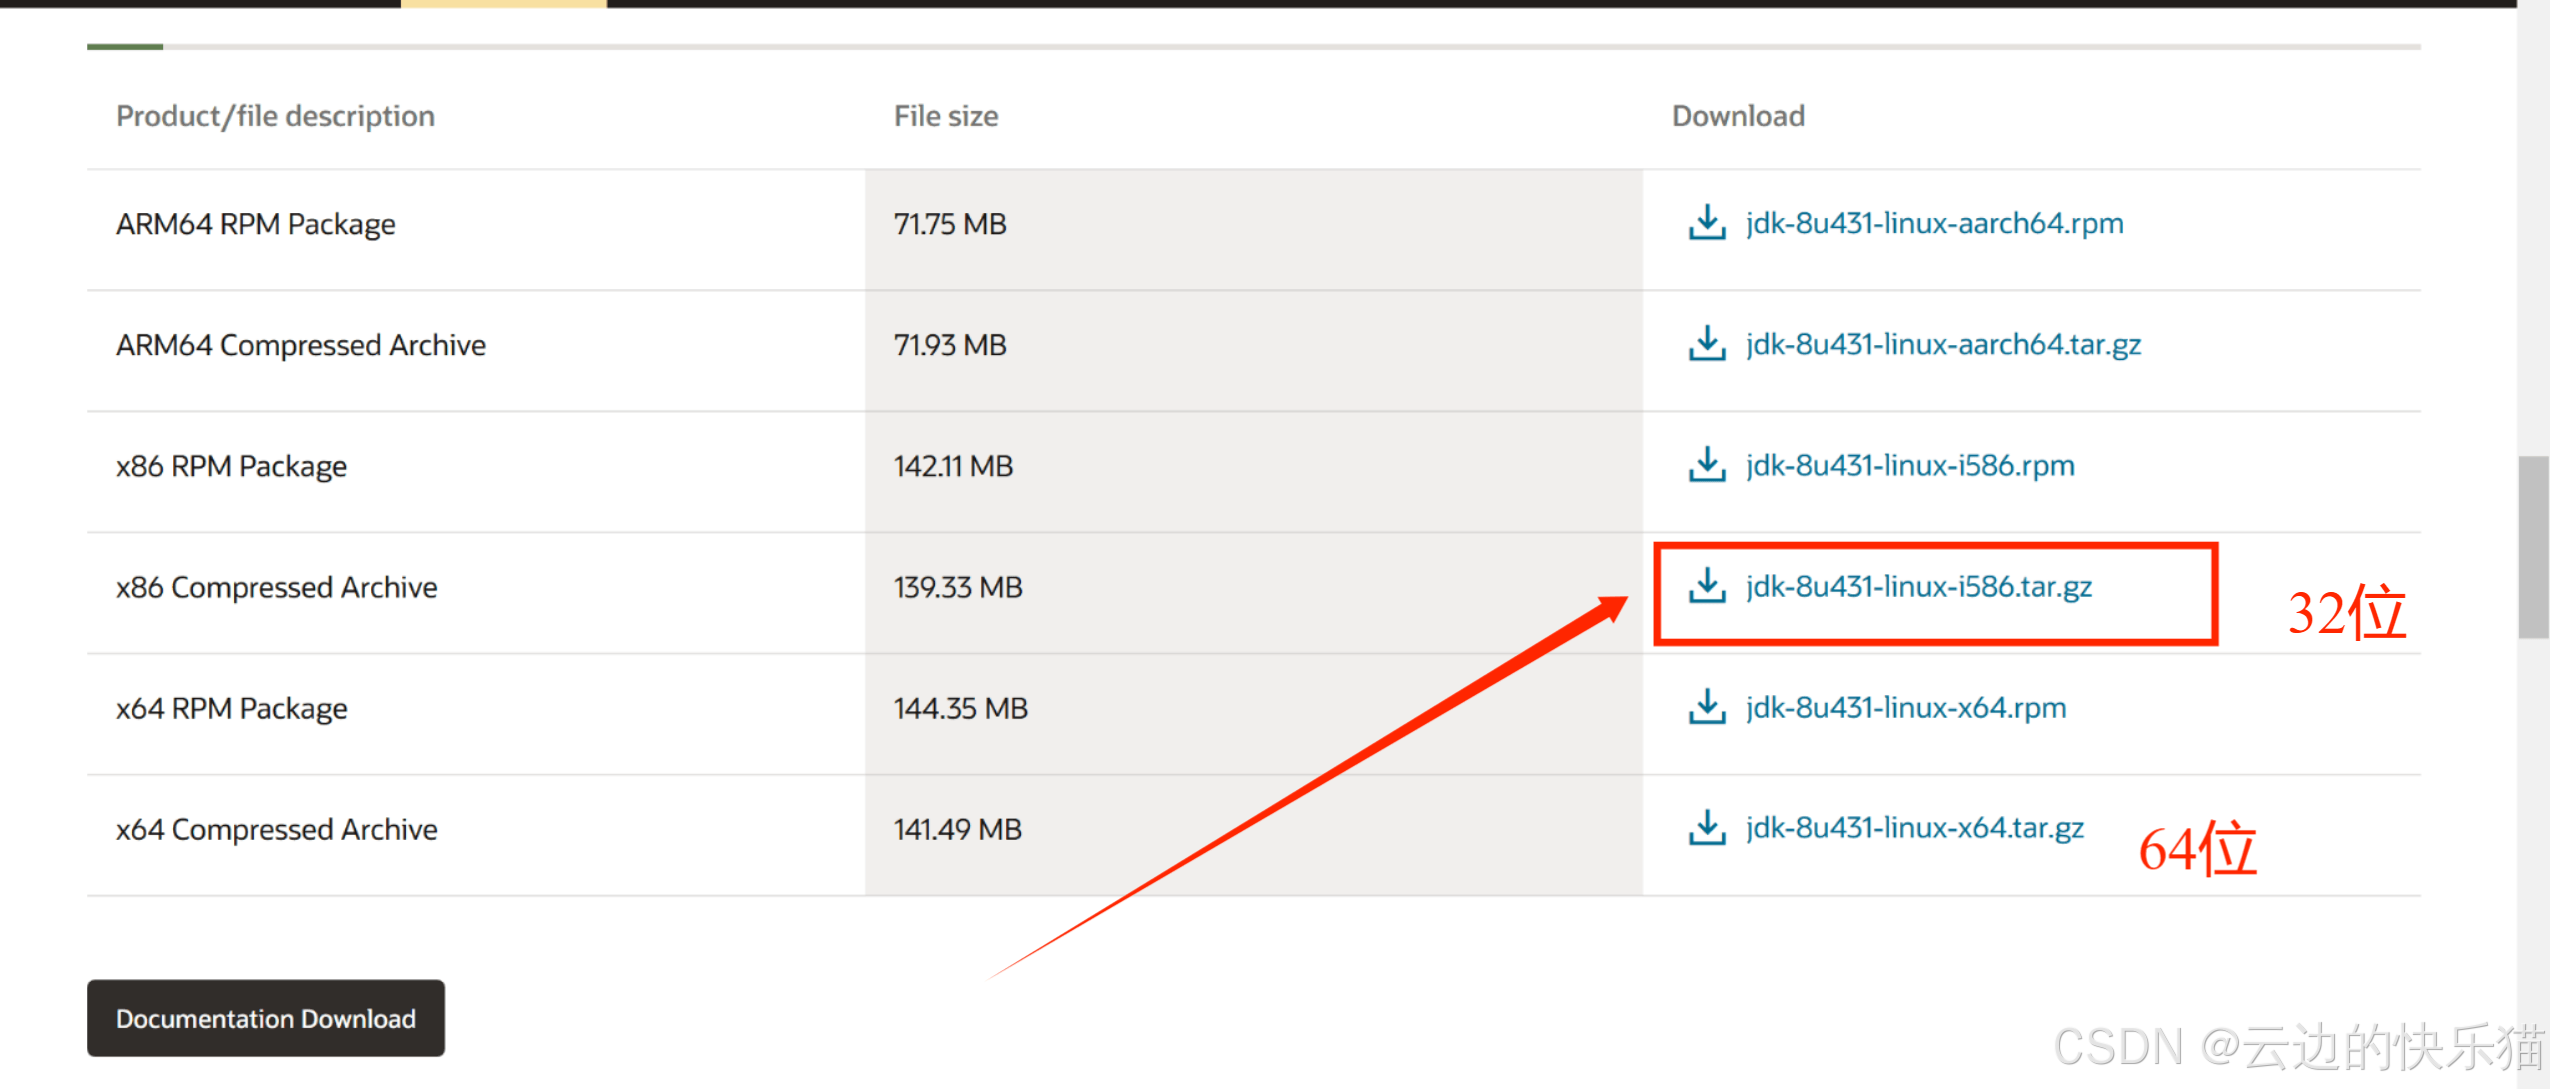
Task: Select the x64 RPM Package description
Action: [x=232, y=708]
